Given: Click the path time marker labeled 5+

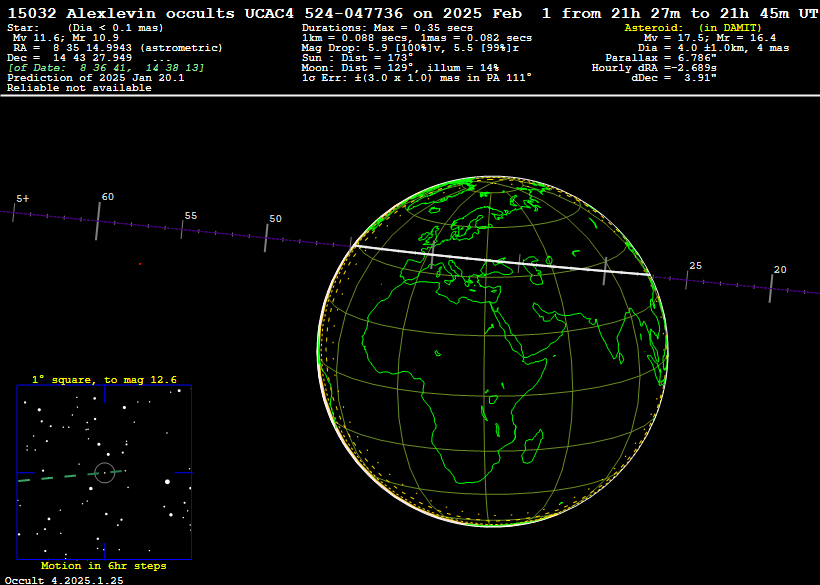Looking at the screenshot, I should point(14,212).
